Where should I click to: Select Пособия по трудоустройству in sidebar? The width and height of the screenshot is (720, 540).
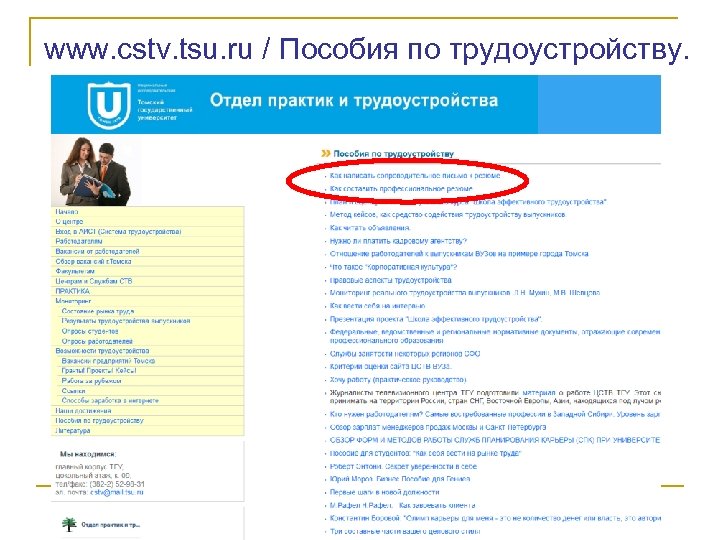pyautogui.click(x=100, y=420)
